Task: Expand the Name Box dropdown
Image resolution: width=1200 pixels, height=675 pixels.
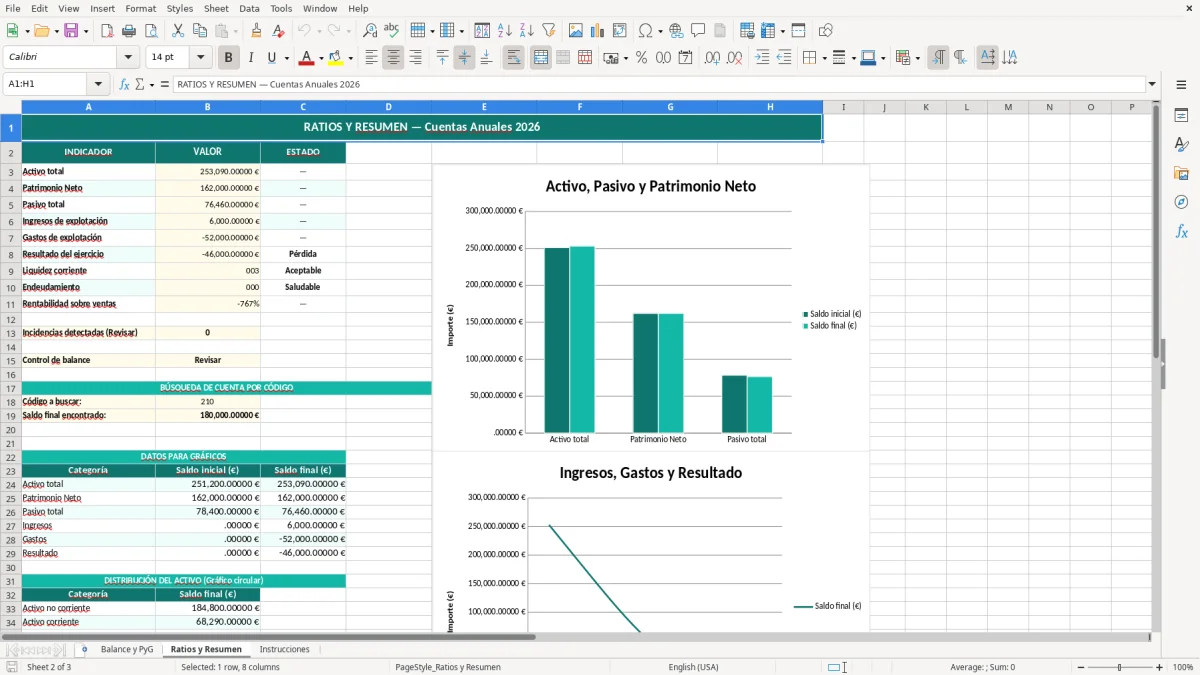Action: 98,84
